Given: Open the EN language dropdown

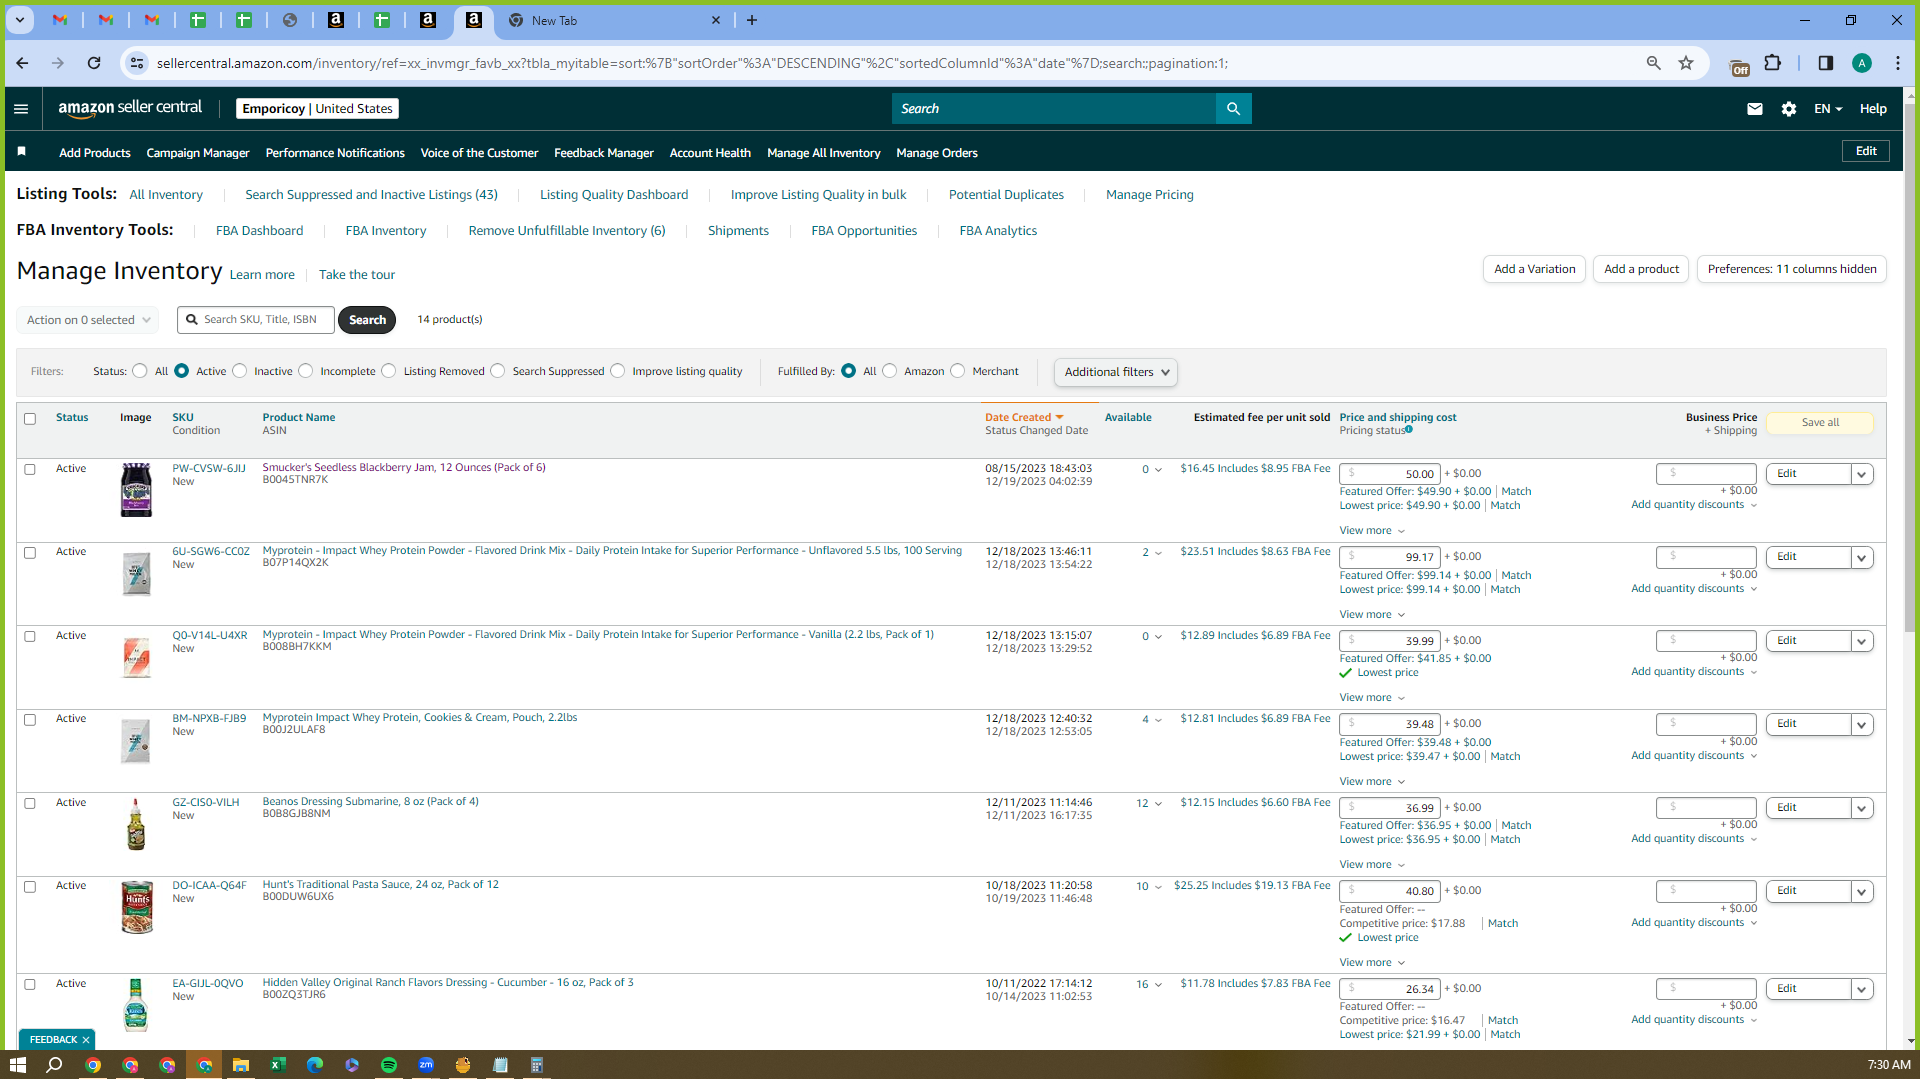Looking at the screenshot, I should pyautogui.click(x=1828, y=109).
